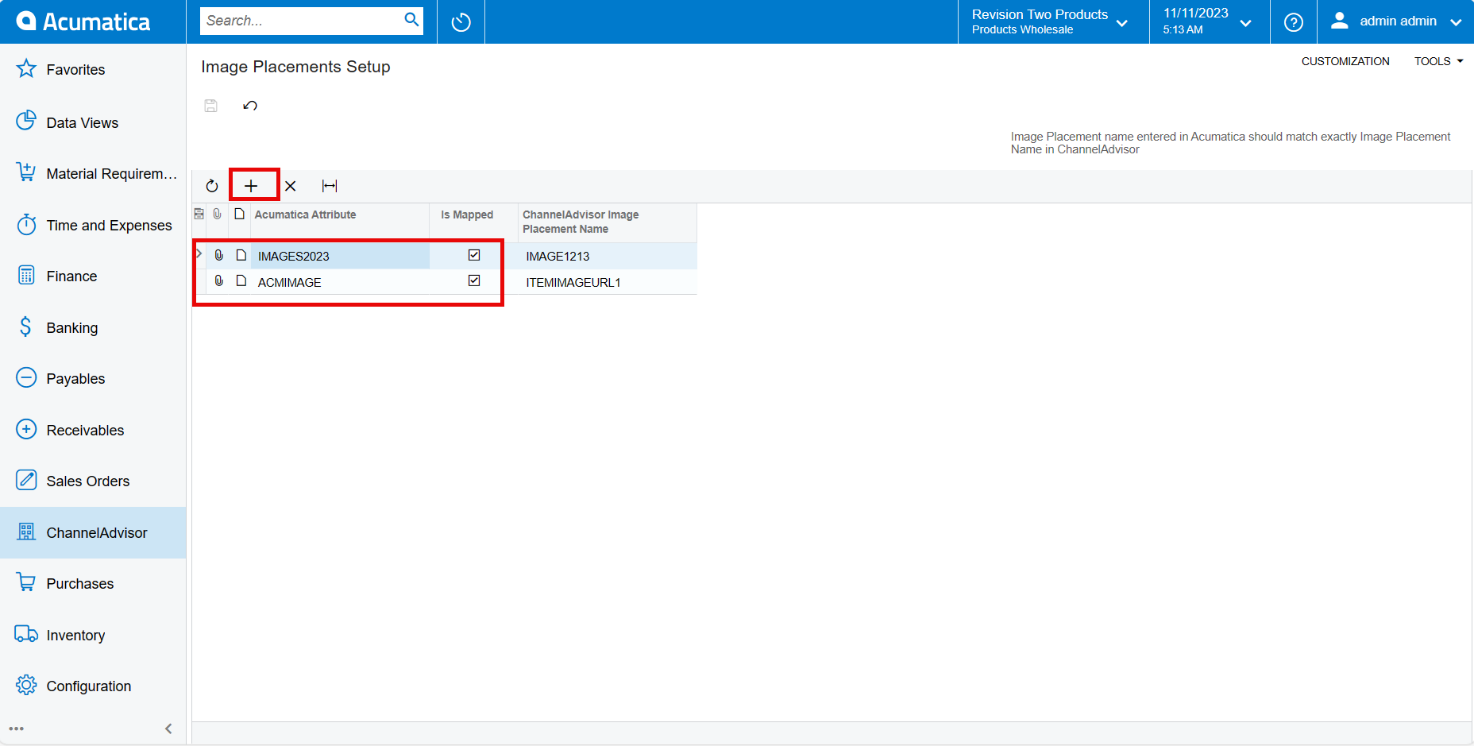Image resolution: width=1474 pixels, height=746 pixels.
Task: Click the CUSTOMIZATION link
Action: [x=1345, y=61]
